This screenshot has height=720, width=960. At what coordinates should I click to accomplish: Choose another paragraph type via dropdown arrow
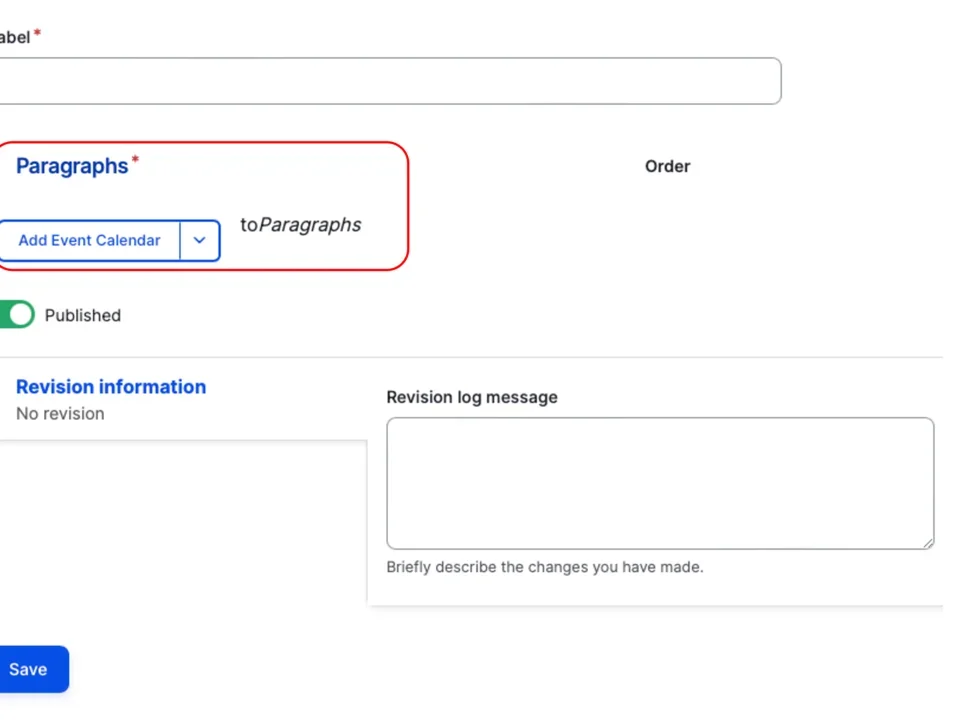pos(199,240)
